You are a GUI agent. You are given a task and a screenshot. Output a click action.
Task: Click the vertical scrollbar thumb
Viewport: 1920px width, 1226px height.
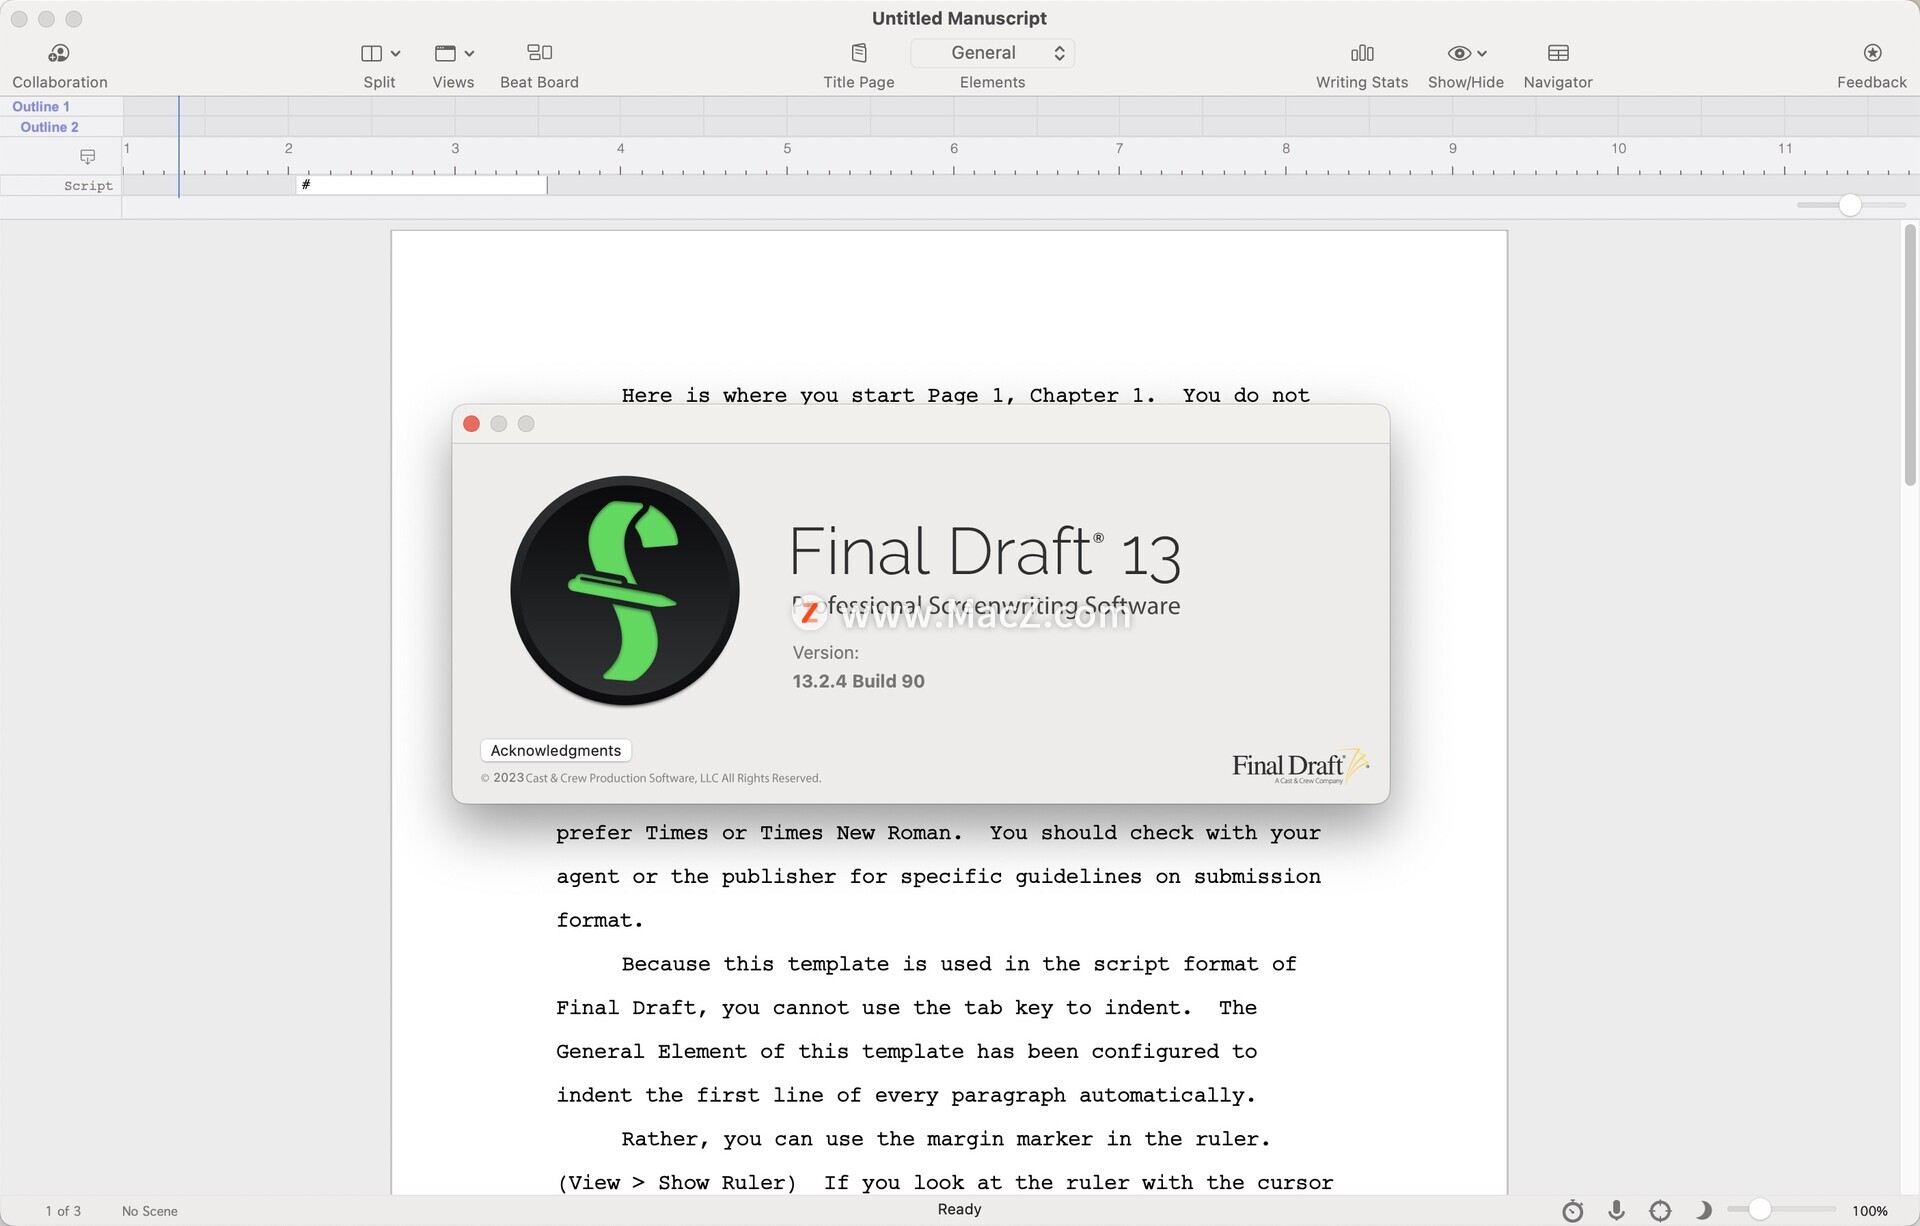pos(1910,355)
